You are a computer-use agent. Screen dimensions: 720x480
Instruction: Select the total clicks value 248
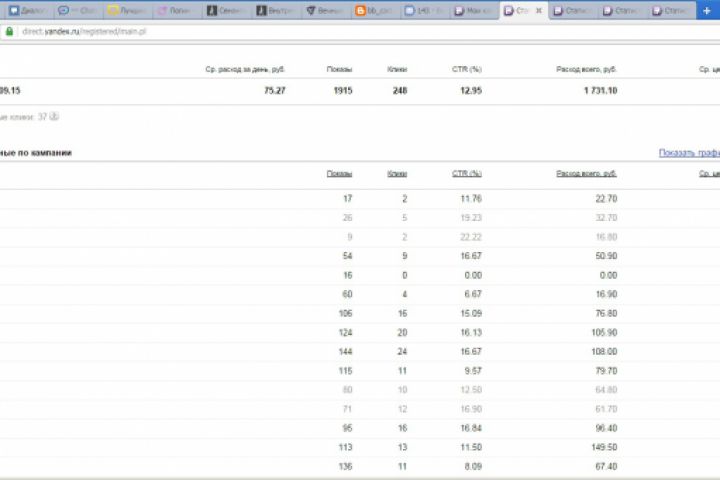400,91
